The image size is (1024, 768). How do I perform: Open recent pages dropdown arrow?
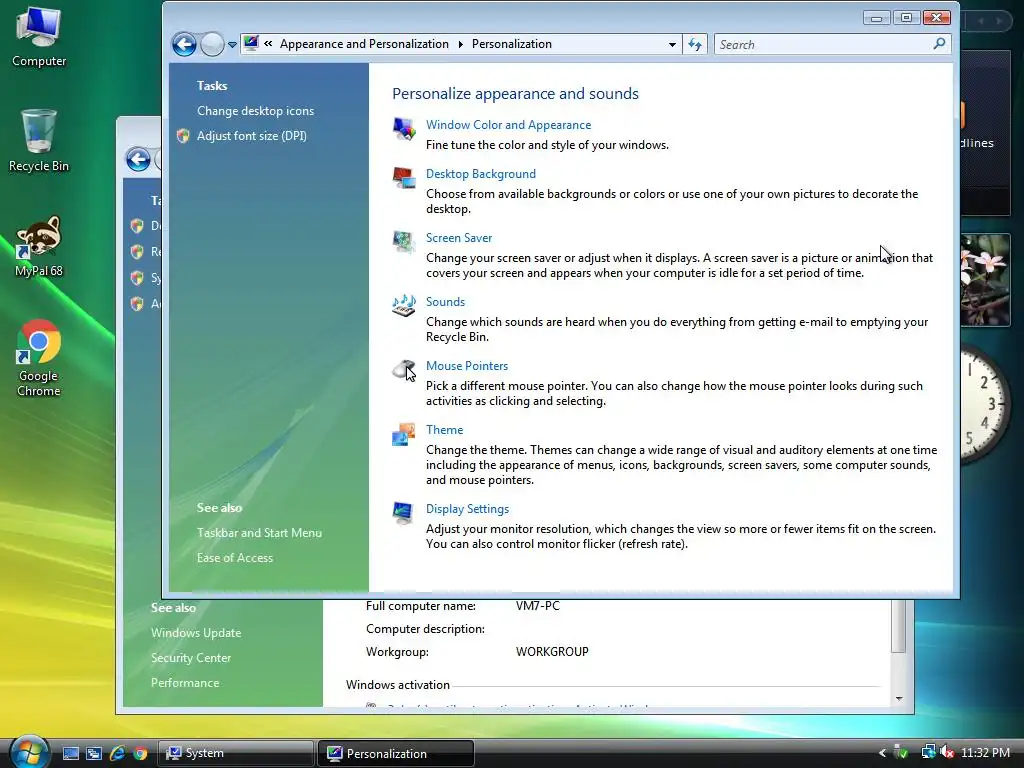(232, 44)
